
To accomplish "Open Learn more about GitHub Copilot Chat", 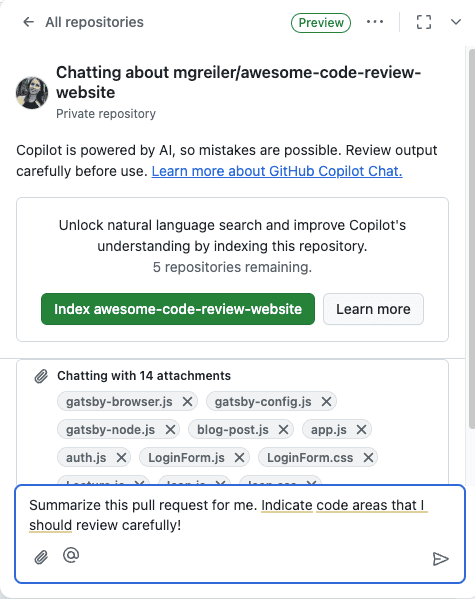I will [277, 171].
